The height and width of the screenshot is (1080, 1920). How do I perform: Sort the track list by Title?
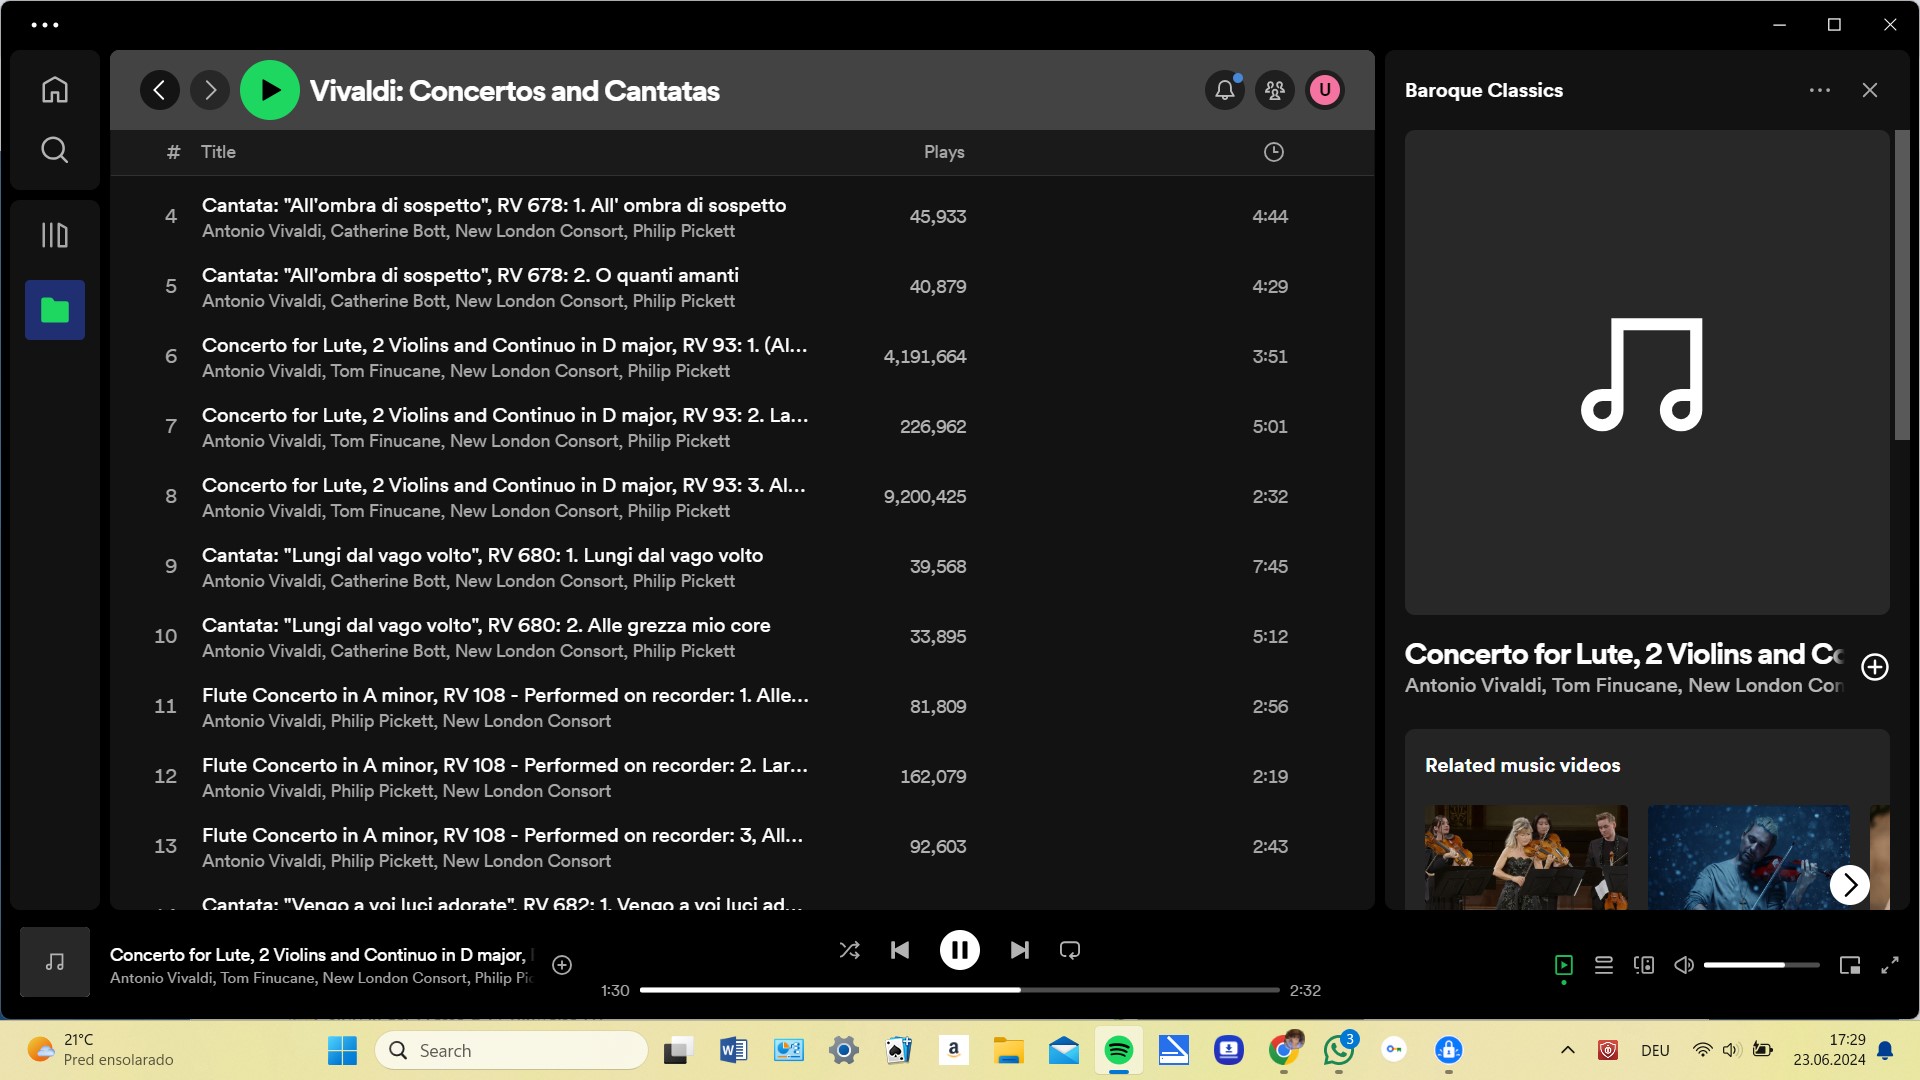[x=218, y=152]
